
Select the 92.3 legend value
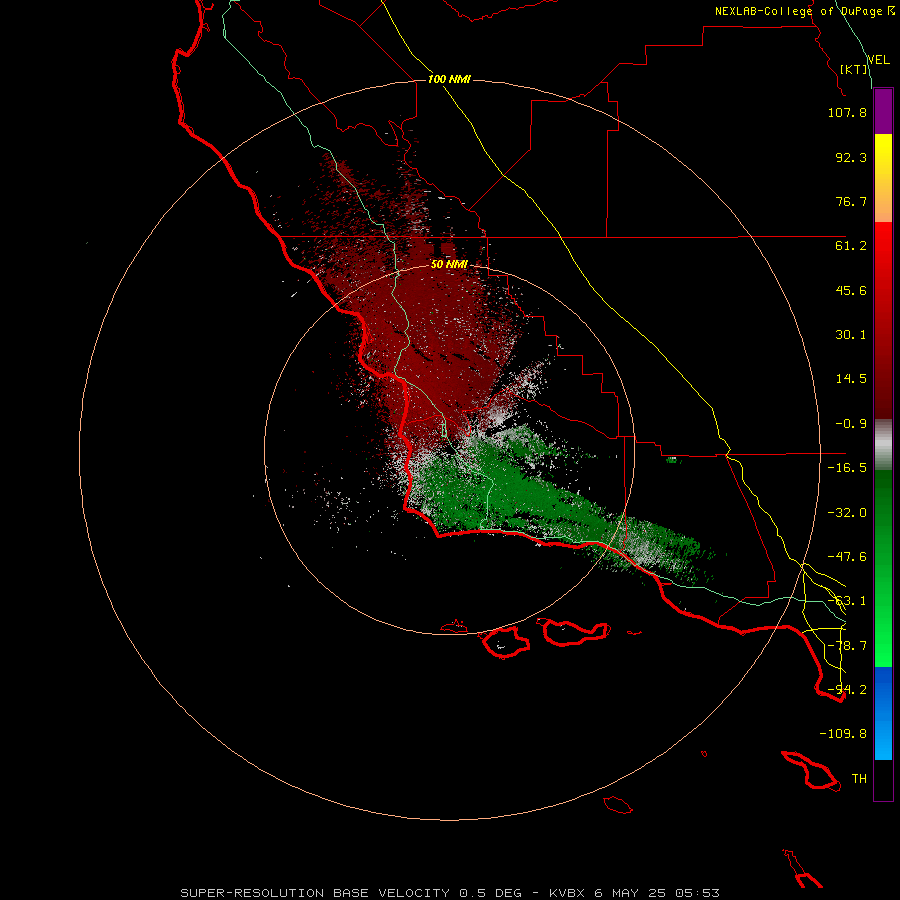click(851, 157)
